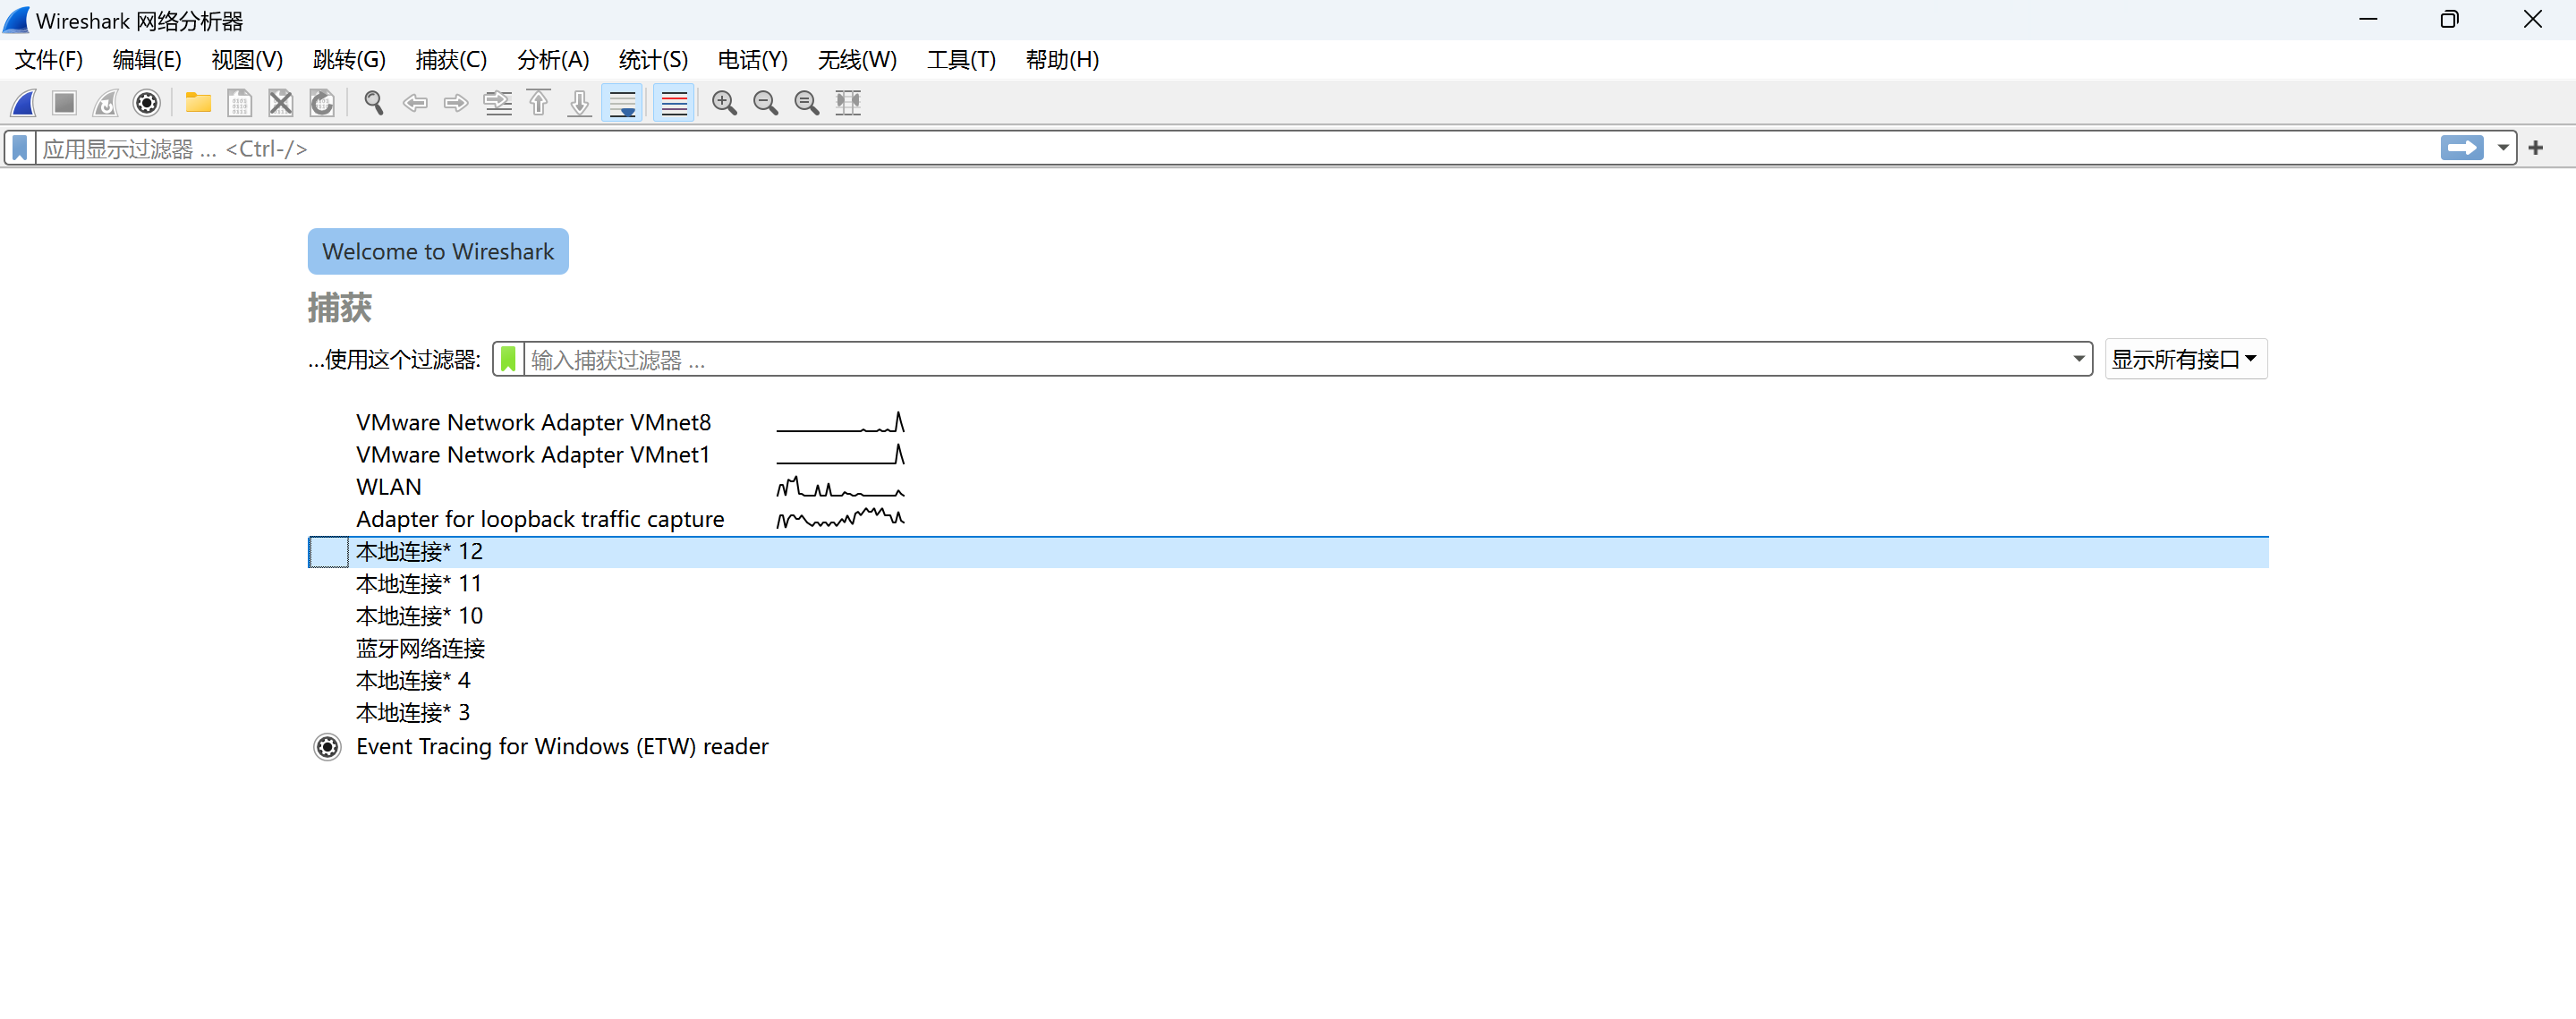Expand display filter history arrow
2576x1019 pixels.
pyautogui.click(x=2503, y=149)
